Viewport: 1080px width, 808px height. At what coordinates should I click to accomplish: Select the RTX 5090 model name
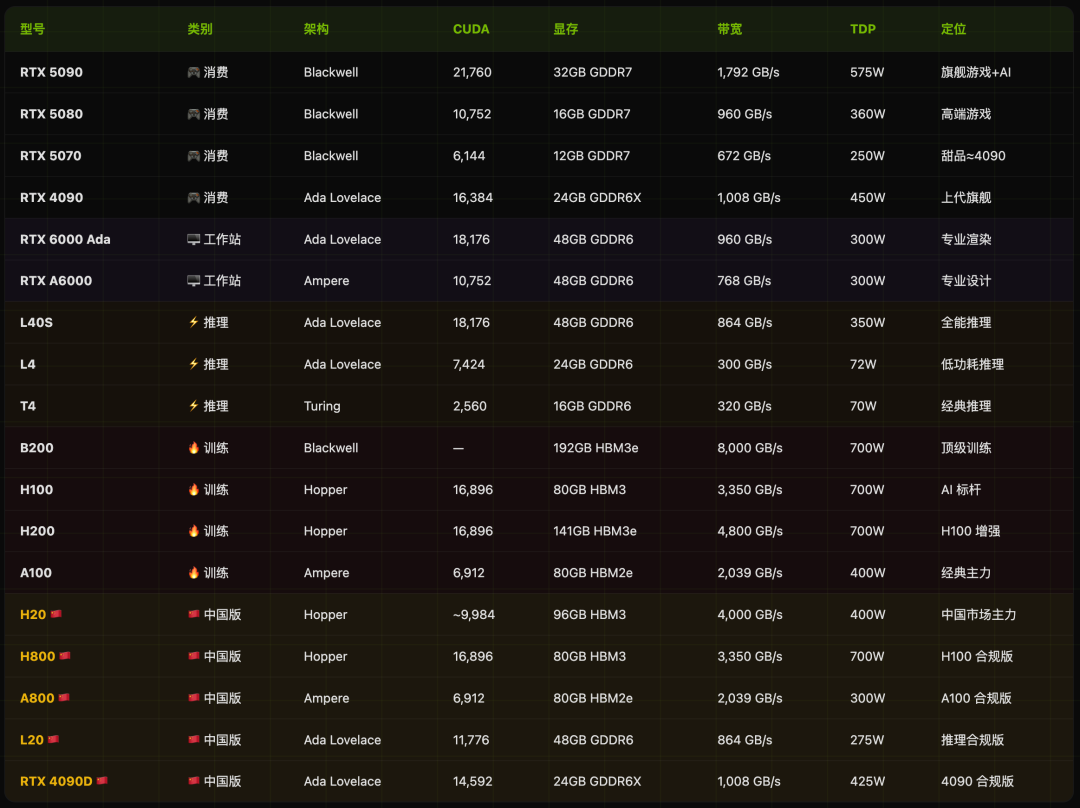[51, 72]
